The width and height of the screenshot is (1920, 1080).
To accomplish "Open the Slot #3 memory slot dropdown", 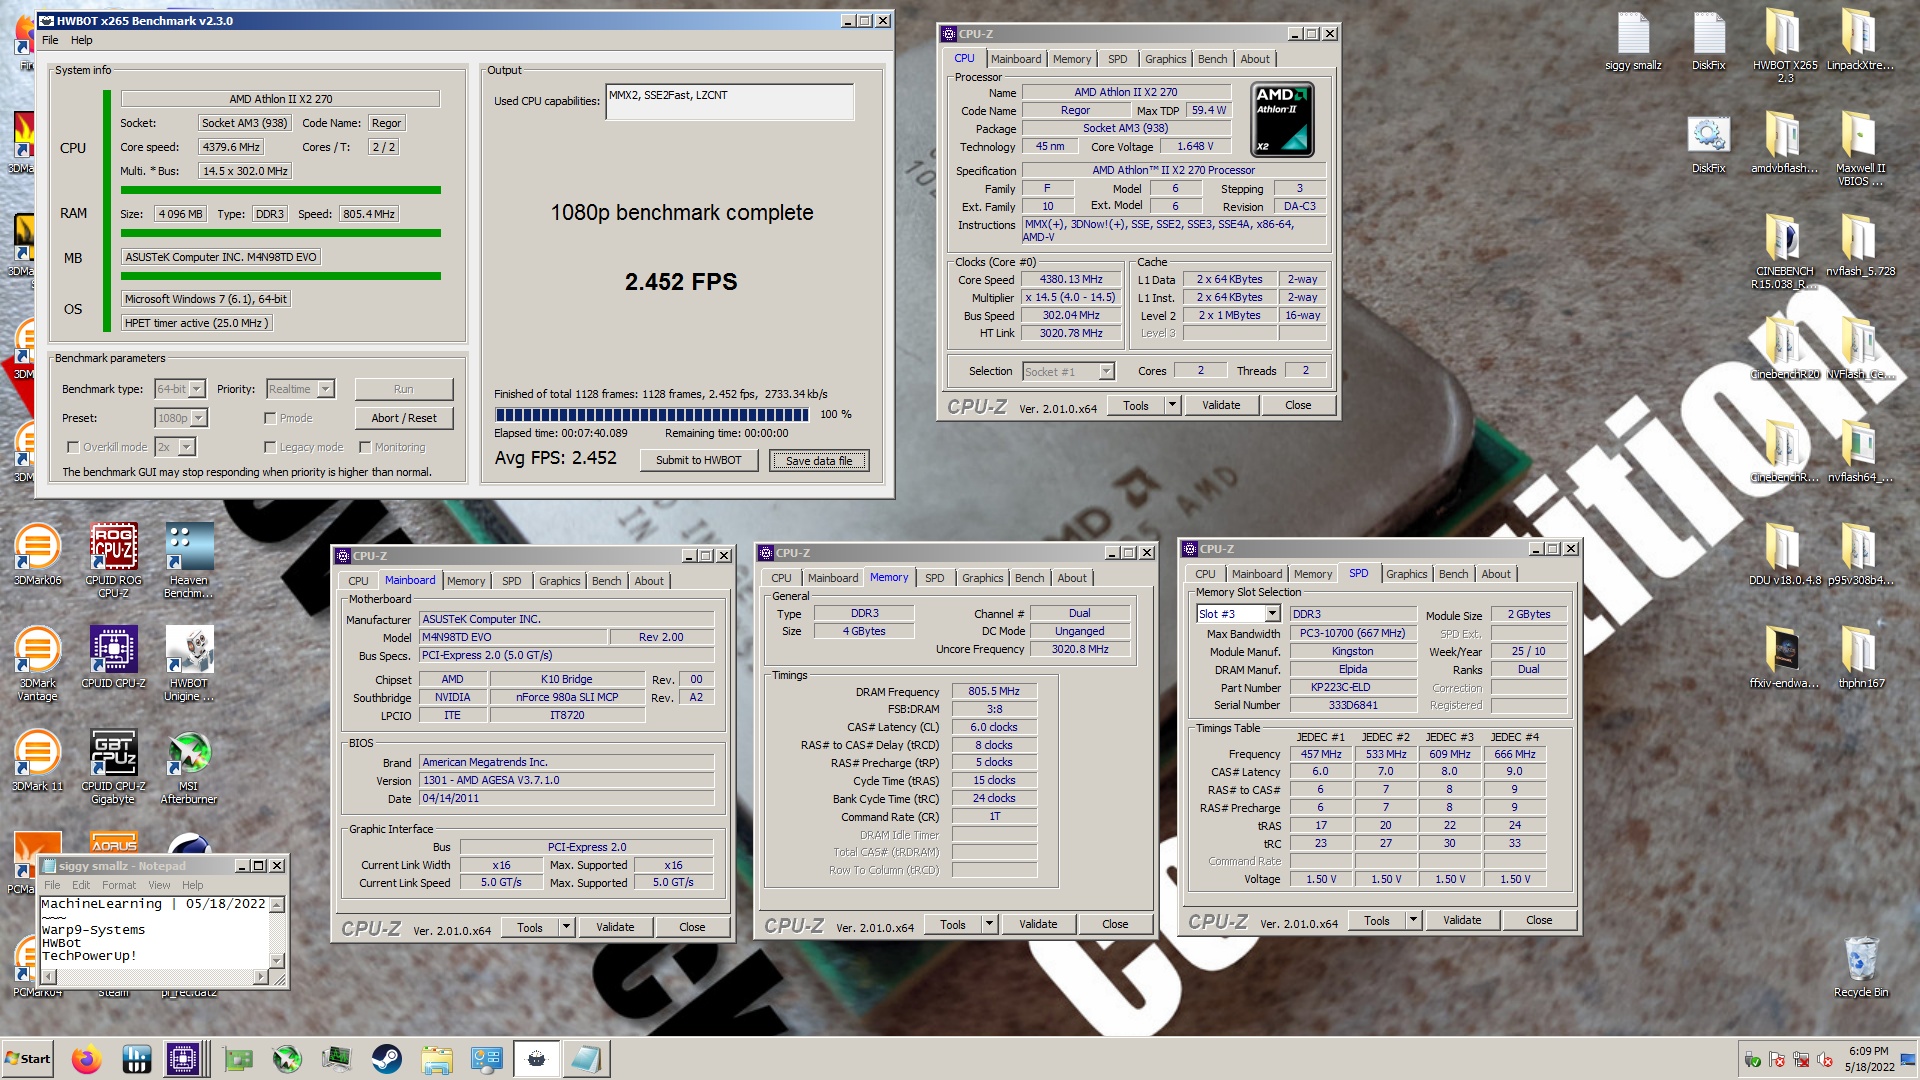I will point(1238,614).
